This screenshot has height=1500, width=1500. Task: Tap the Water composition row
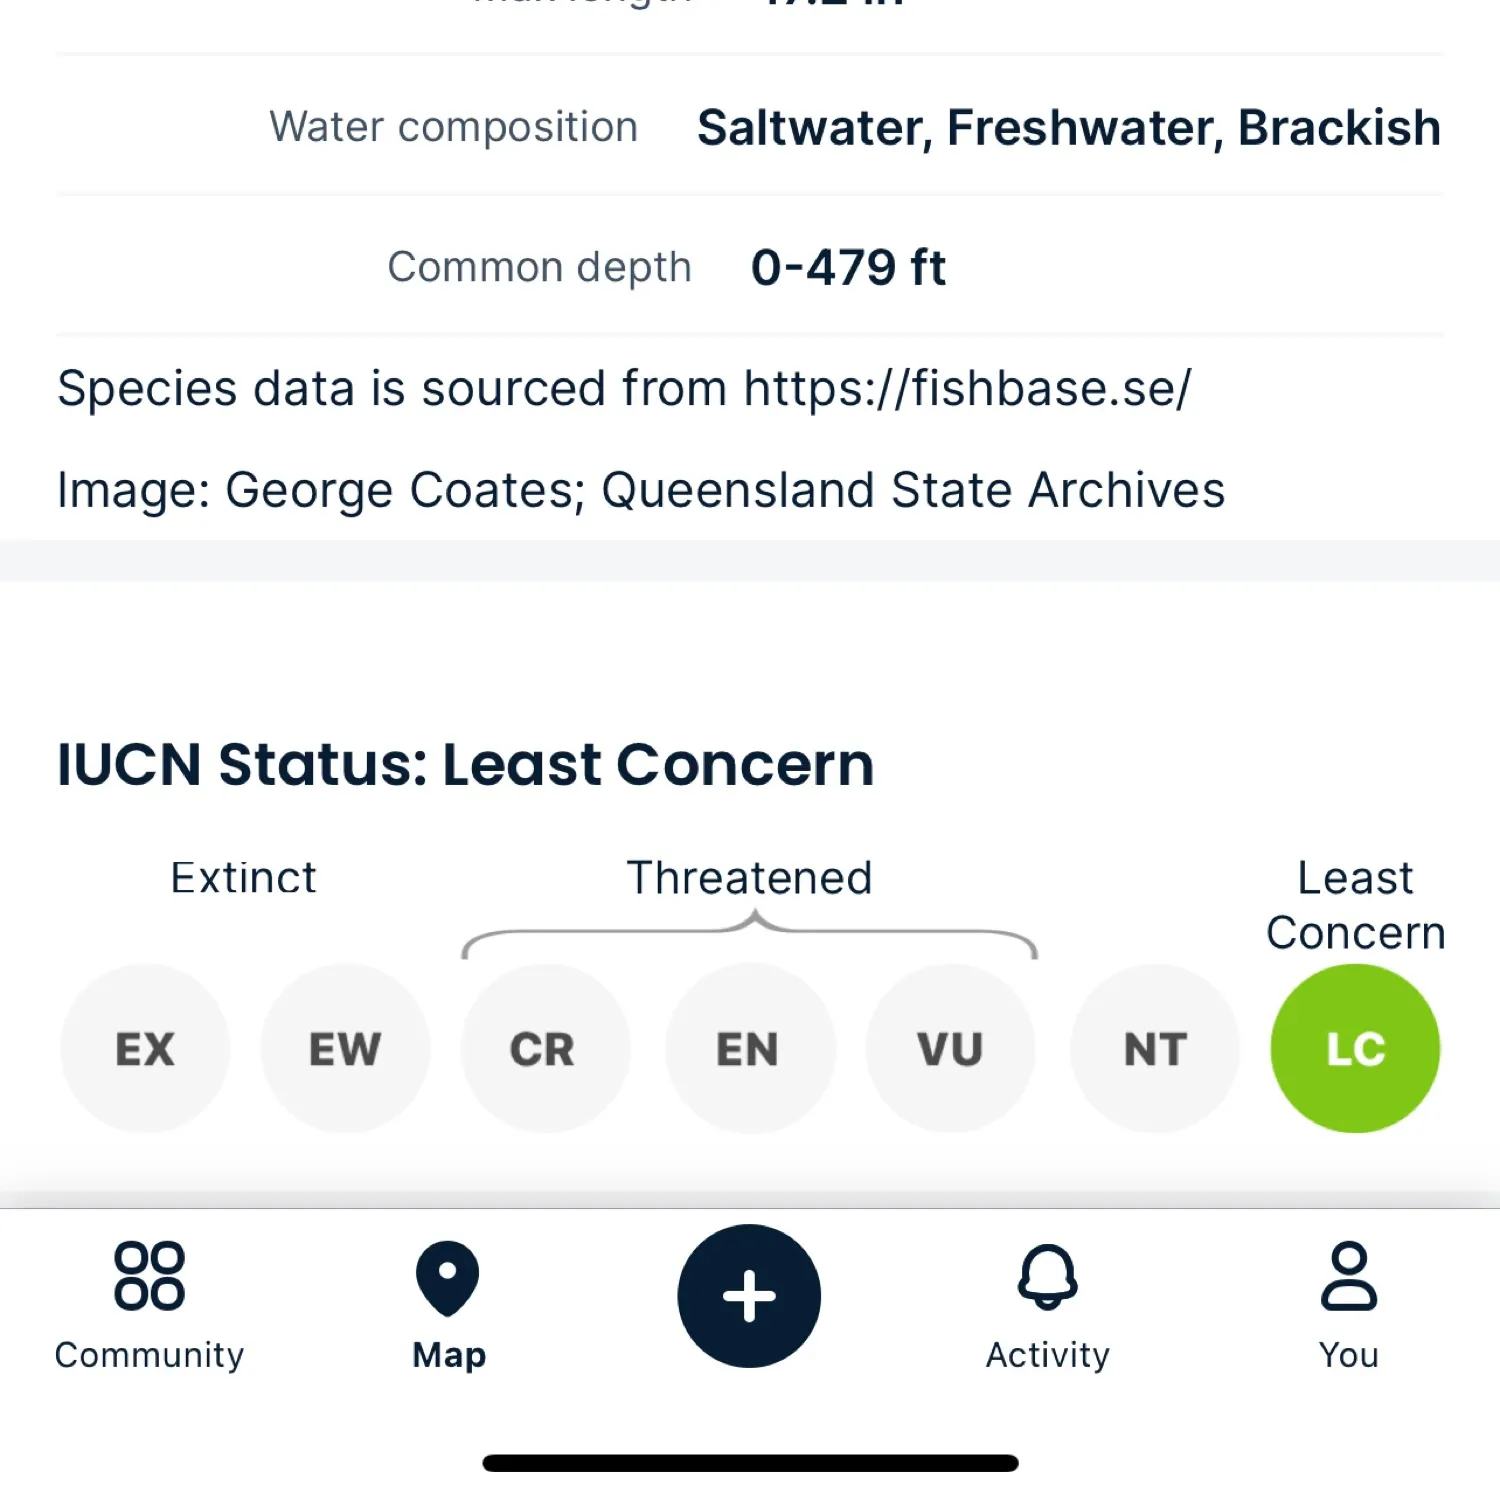pos(750,127)
